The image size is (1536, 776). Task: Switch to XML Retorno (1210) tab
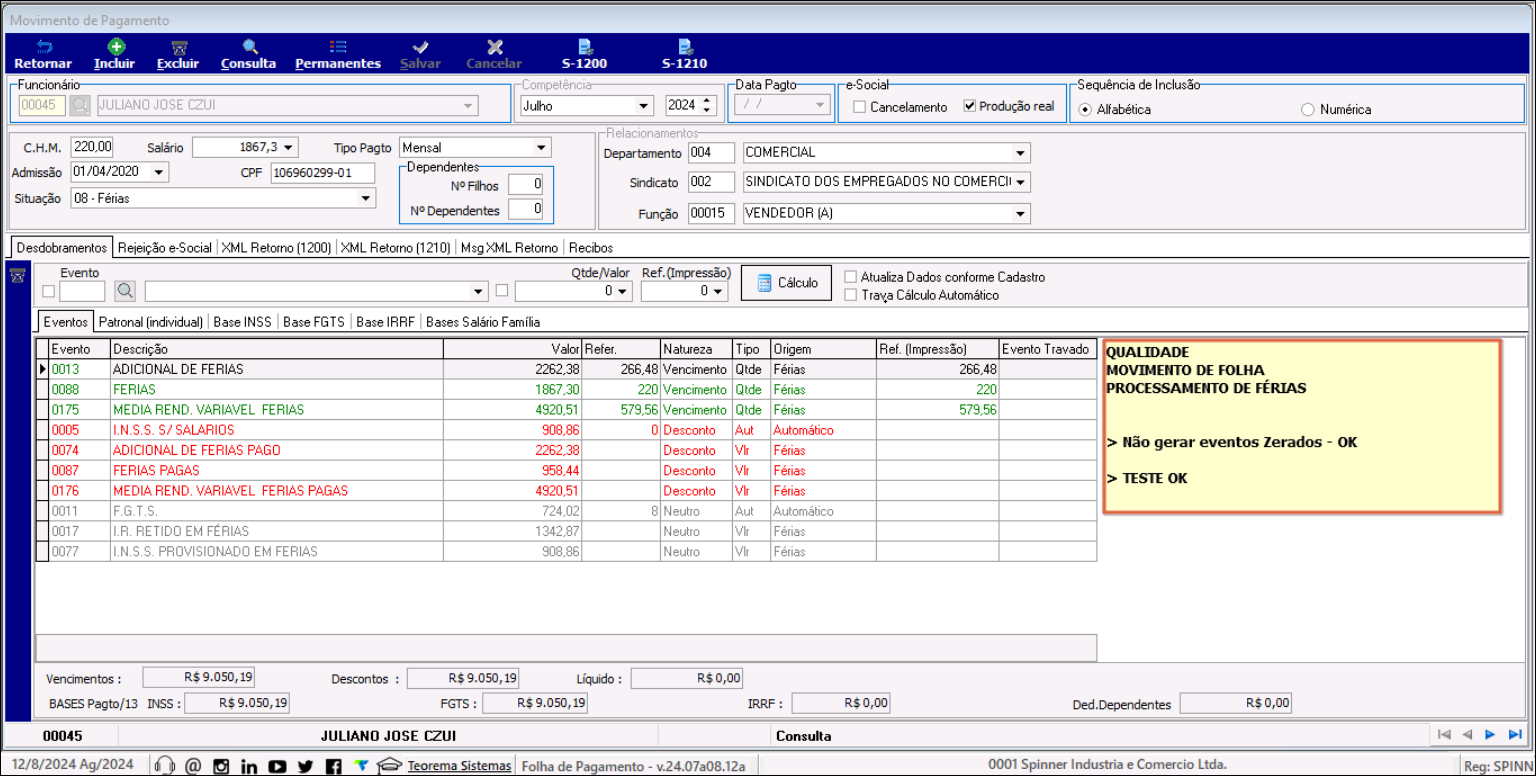(x=395, y=247)
